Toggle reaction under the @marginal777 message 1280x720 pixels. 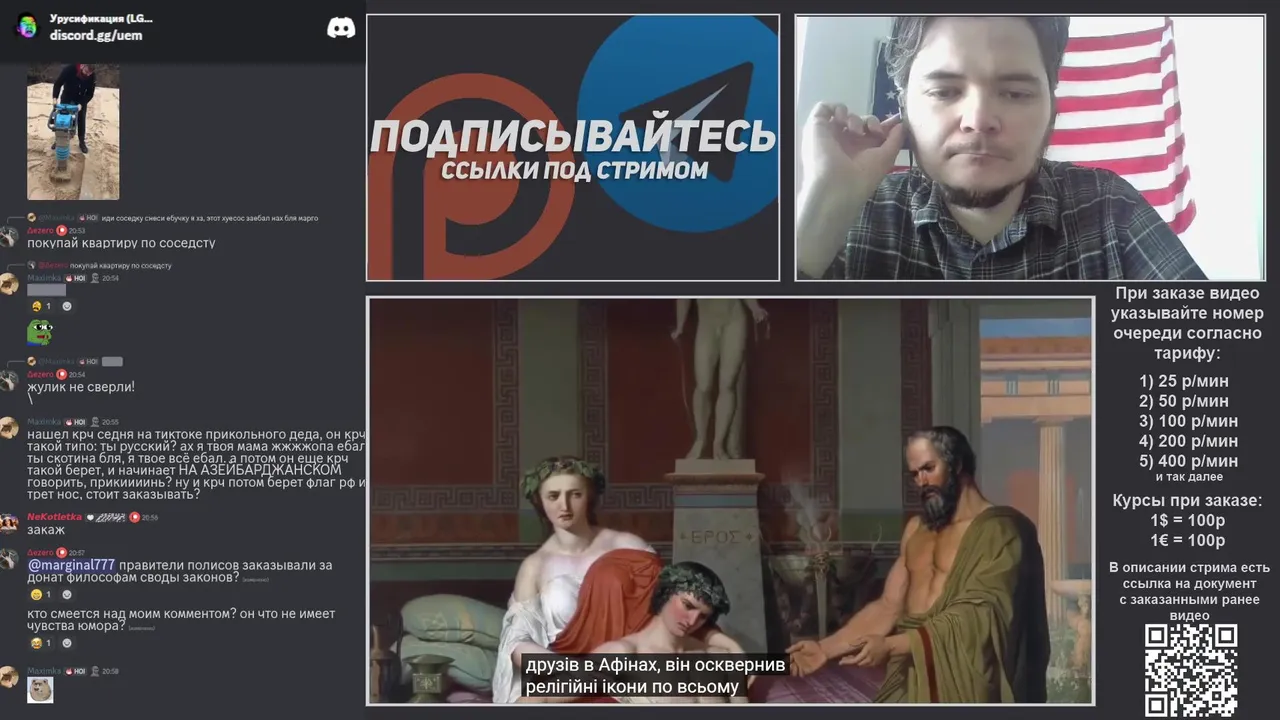pyautogui.click(x=42, y=594)
